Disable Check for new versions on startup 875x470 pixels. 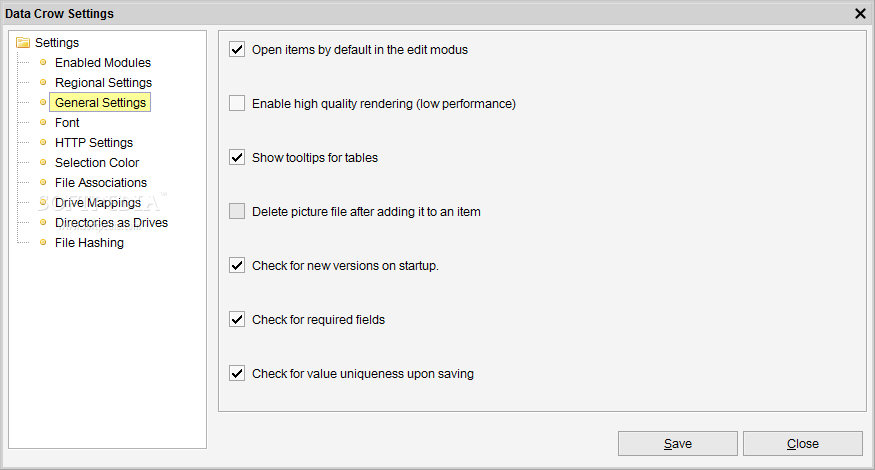click(237, 265)
